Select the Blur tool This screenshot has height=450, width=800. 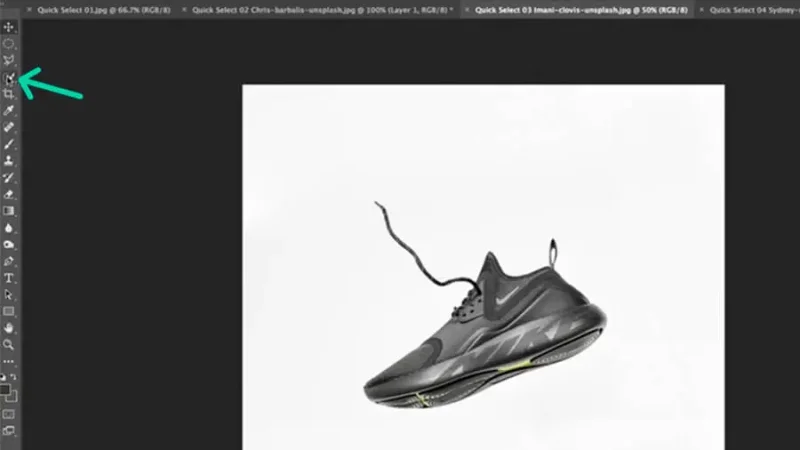click(x=8, y=228)
